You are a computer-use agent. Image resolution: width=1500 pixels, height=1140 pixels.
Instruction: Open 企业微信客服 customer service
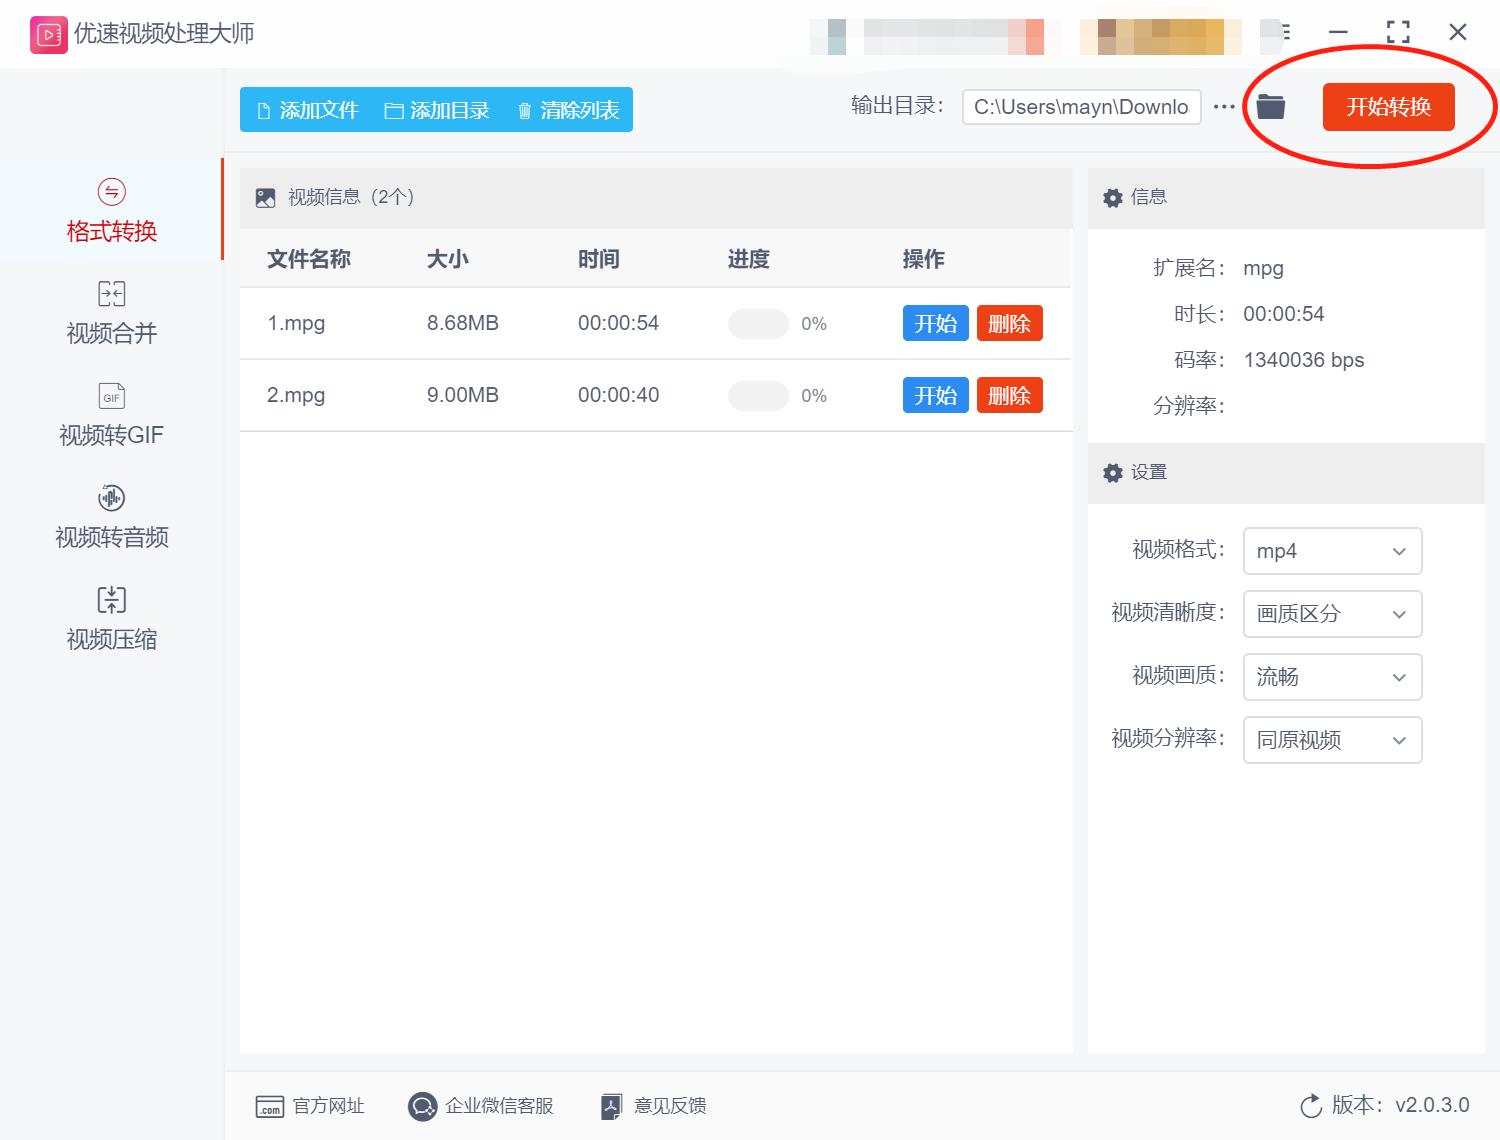coord(483,1105)
